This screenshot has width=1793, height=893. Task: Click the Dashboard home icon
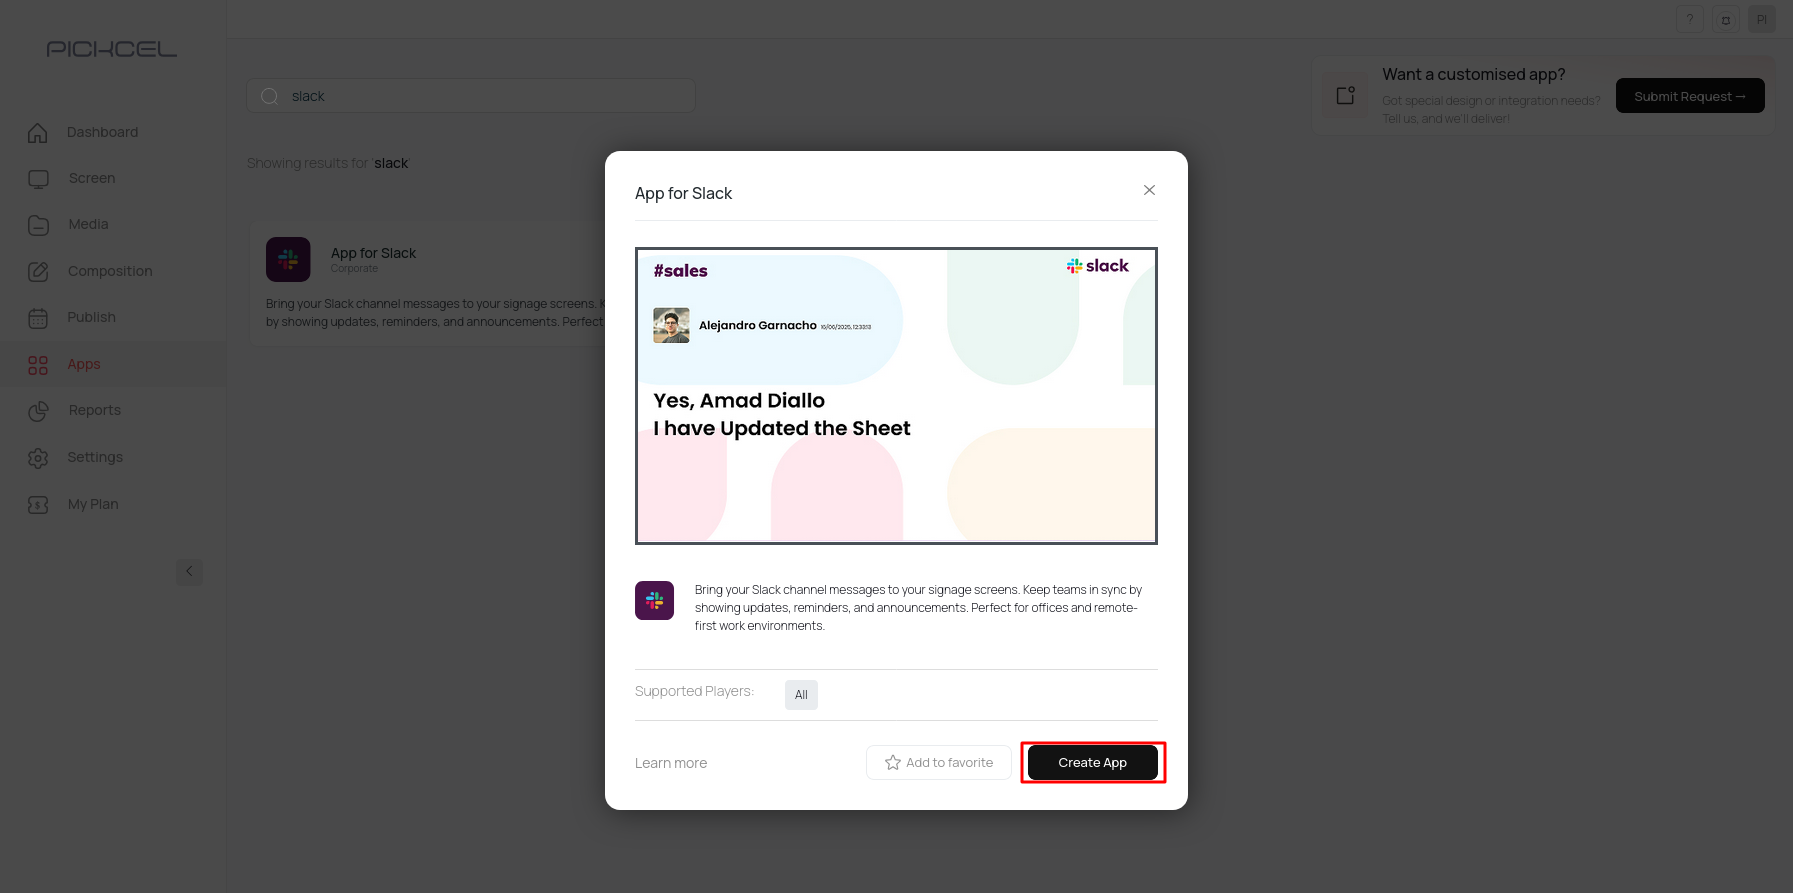pos(38,132)
